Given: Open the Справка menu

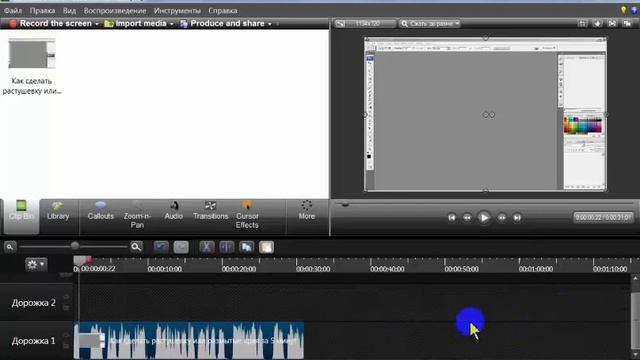Looking at the screenshot, I should point(222,11).
